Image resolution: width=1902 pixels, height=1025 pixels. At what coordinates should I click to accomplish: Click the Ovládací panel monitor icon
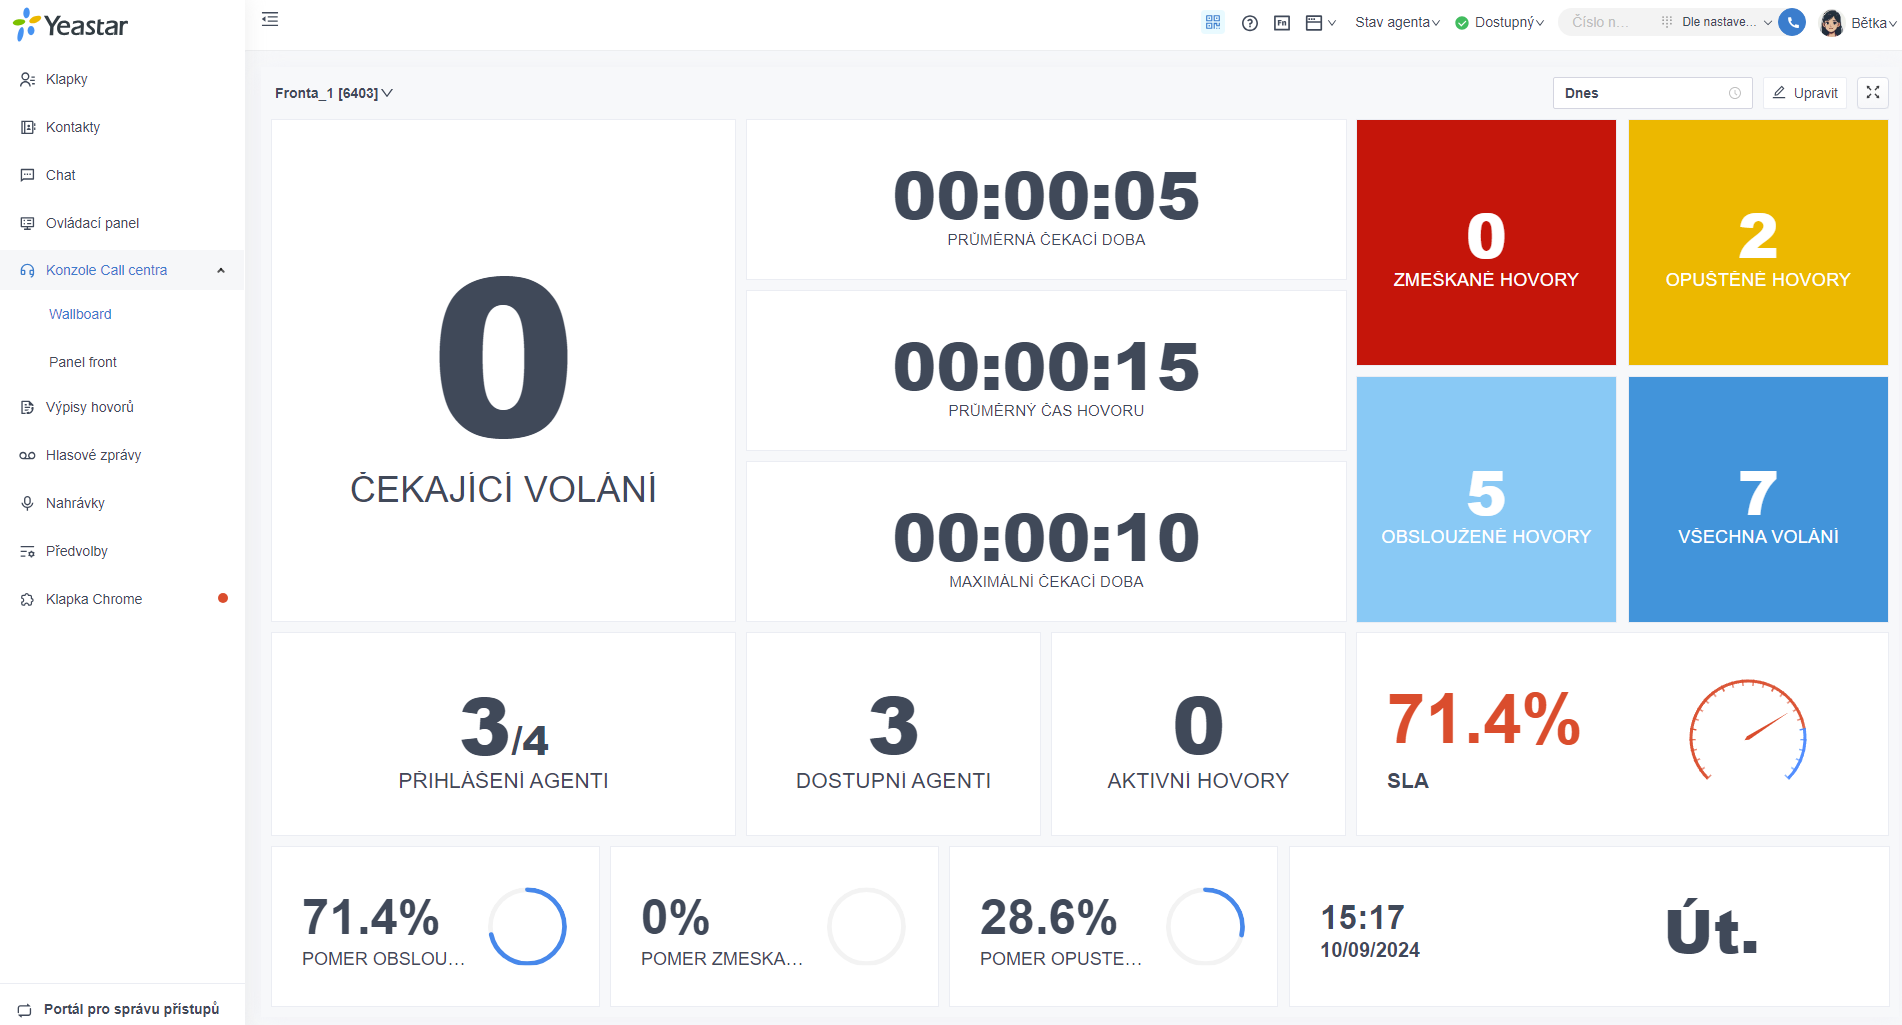tap(27, 223)
